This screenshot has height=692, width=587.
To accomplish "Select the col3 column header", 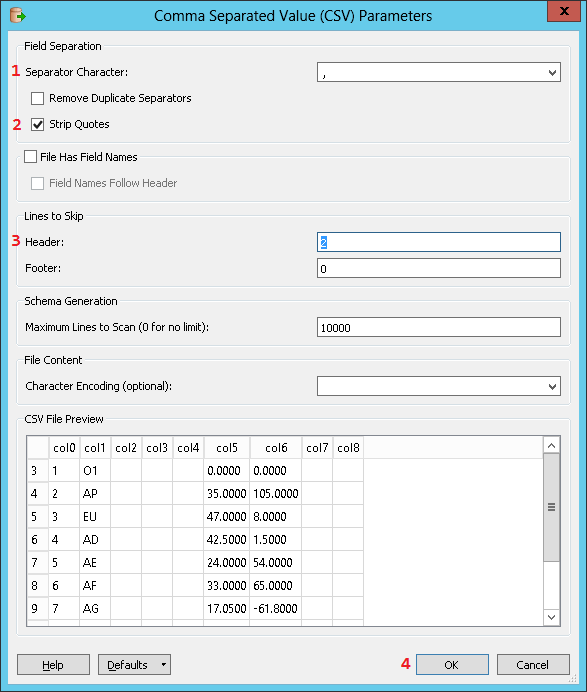I will [157, 448].
